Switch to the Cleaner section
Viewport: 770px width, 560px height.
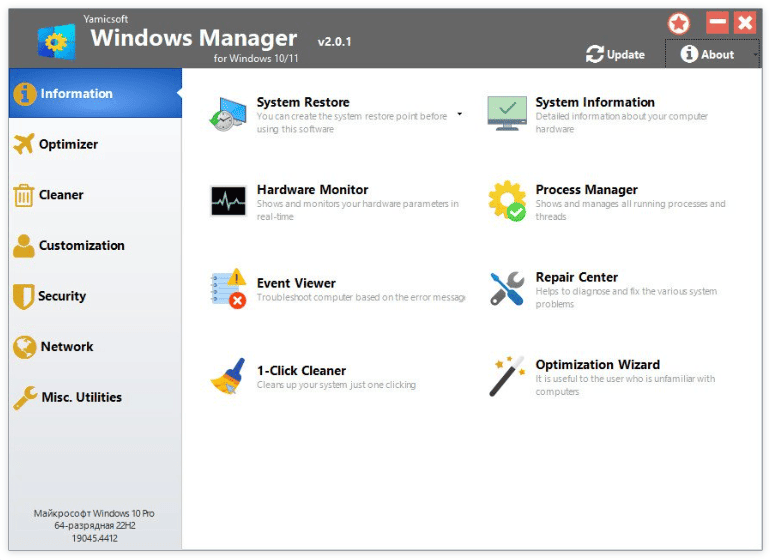[95, 195]
